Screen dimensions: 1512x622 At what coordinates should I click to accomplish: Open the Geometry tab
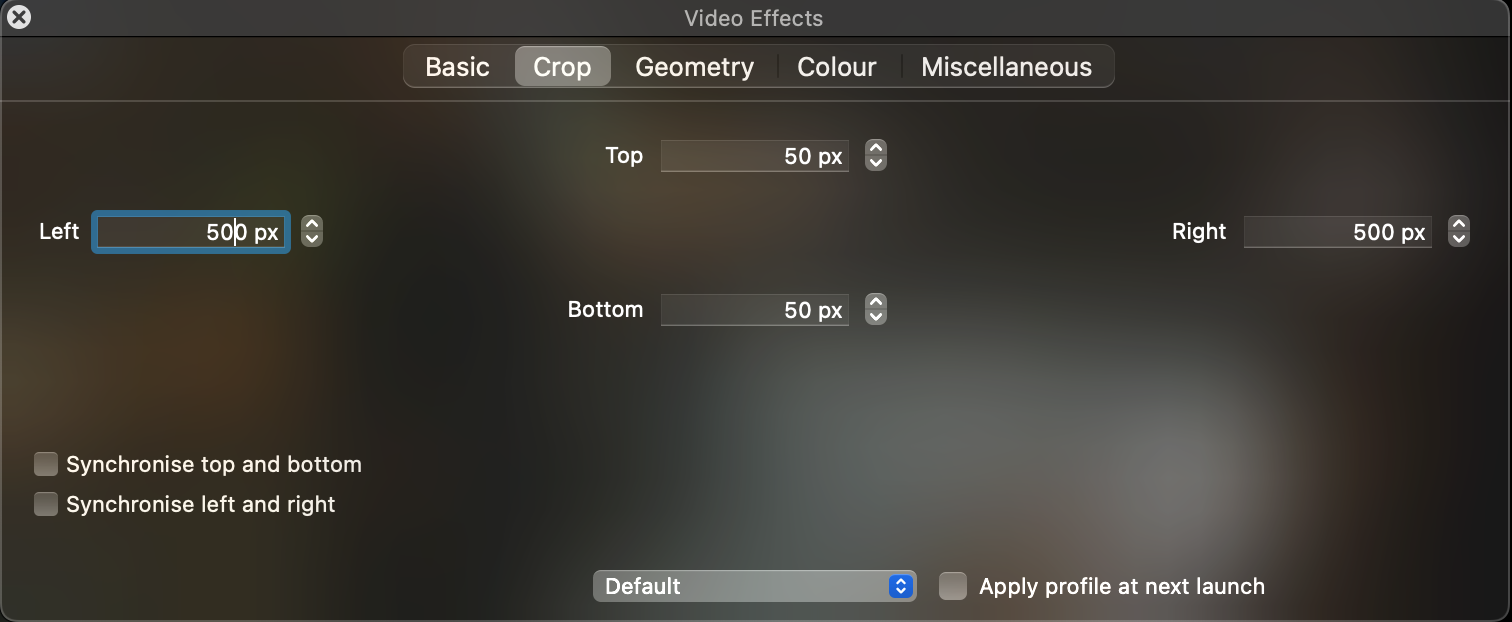pyautogui.click(x=694, y=67)
